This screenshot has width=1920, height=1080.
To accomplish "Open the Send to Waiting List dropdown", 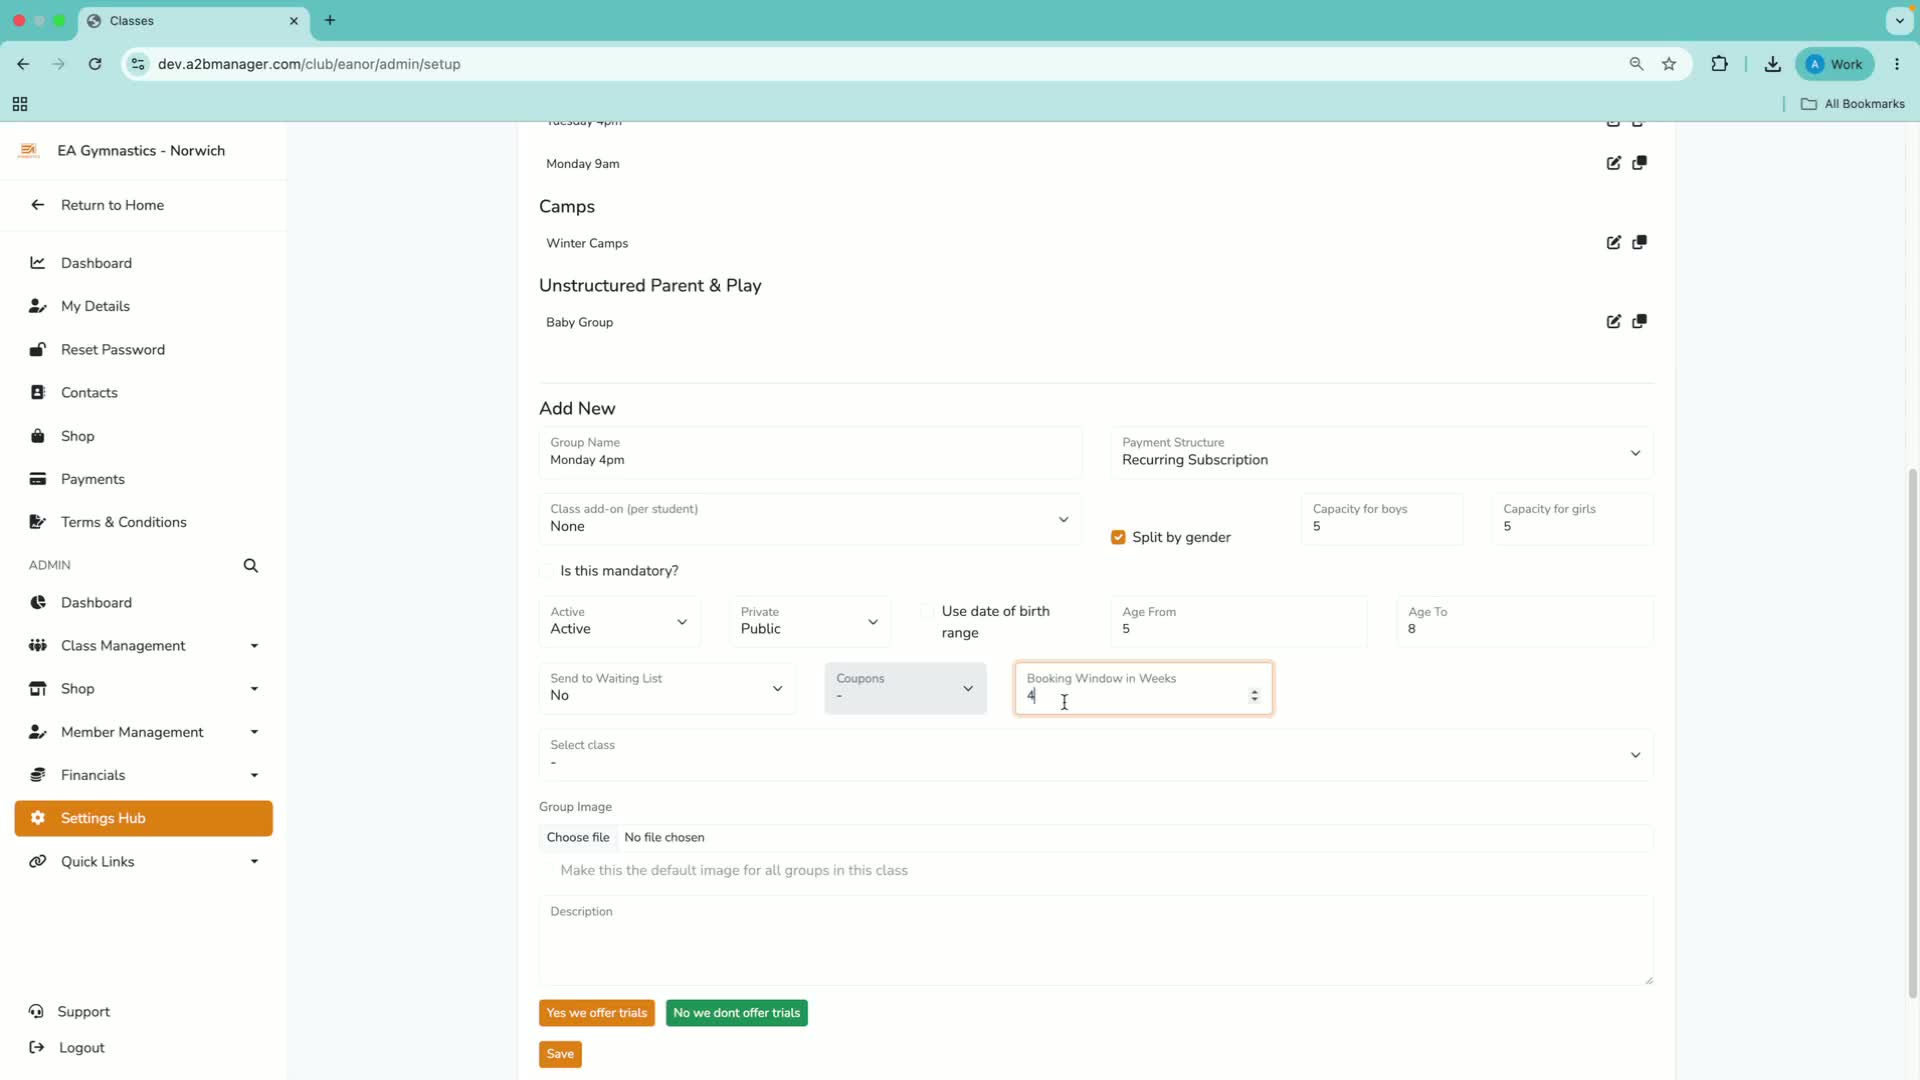I will pos(667,688).
